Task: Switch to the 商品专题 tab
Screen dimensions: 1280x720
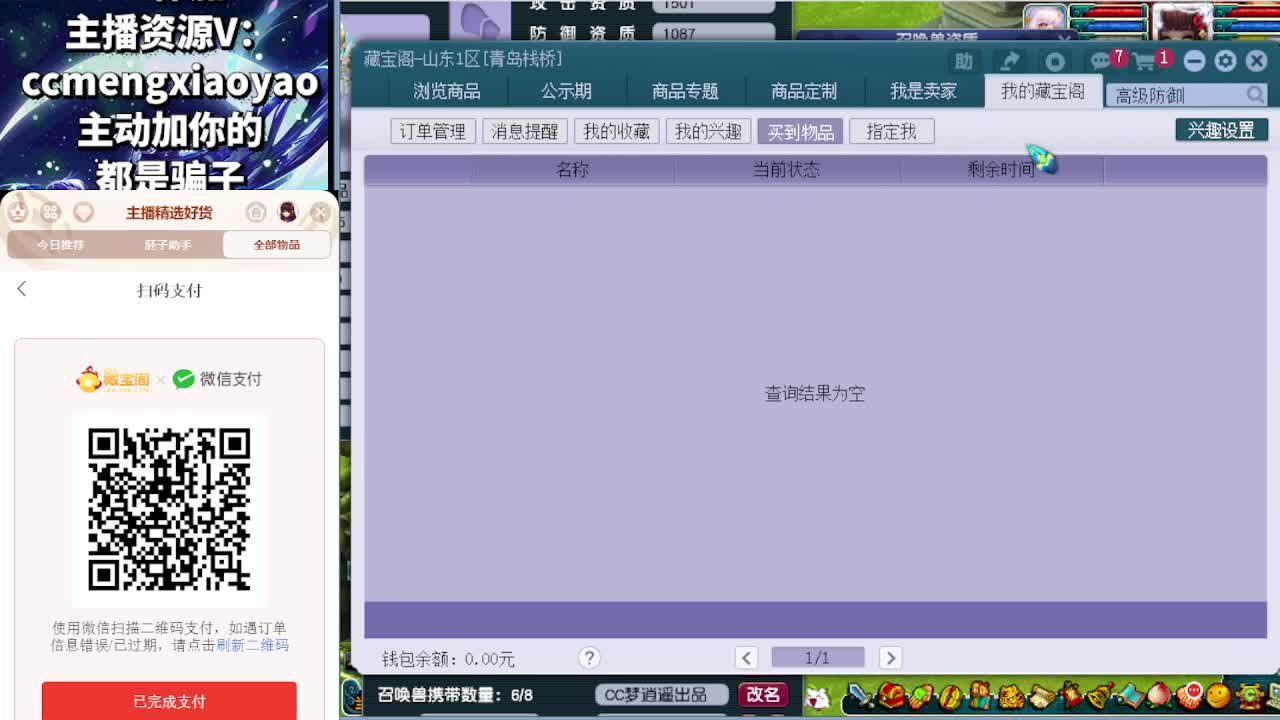Action: pyautogui.click(x=685, y=91)
